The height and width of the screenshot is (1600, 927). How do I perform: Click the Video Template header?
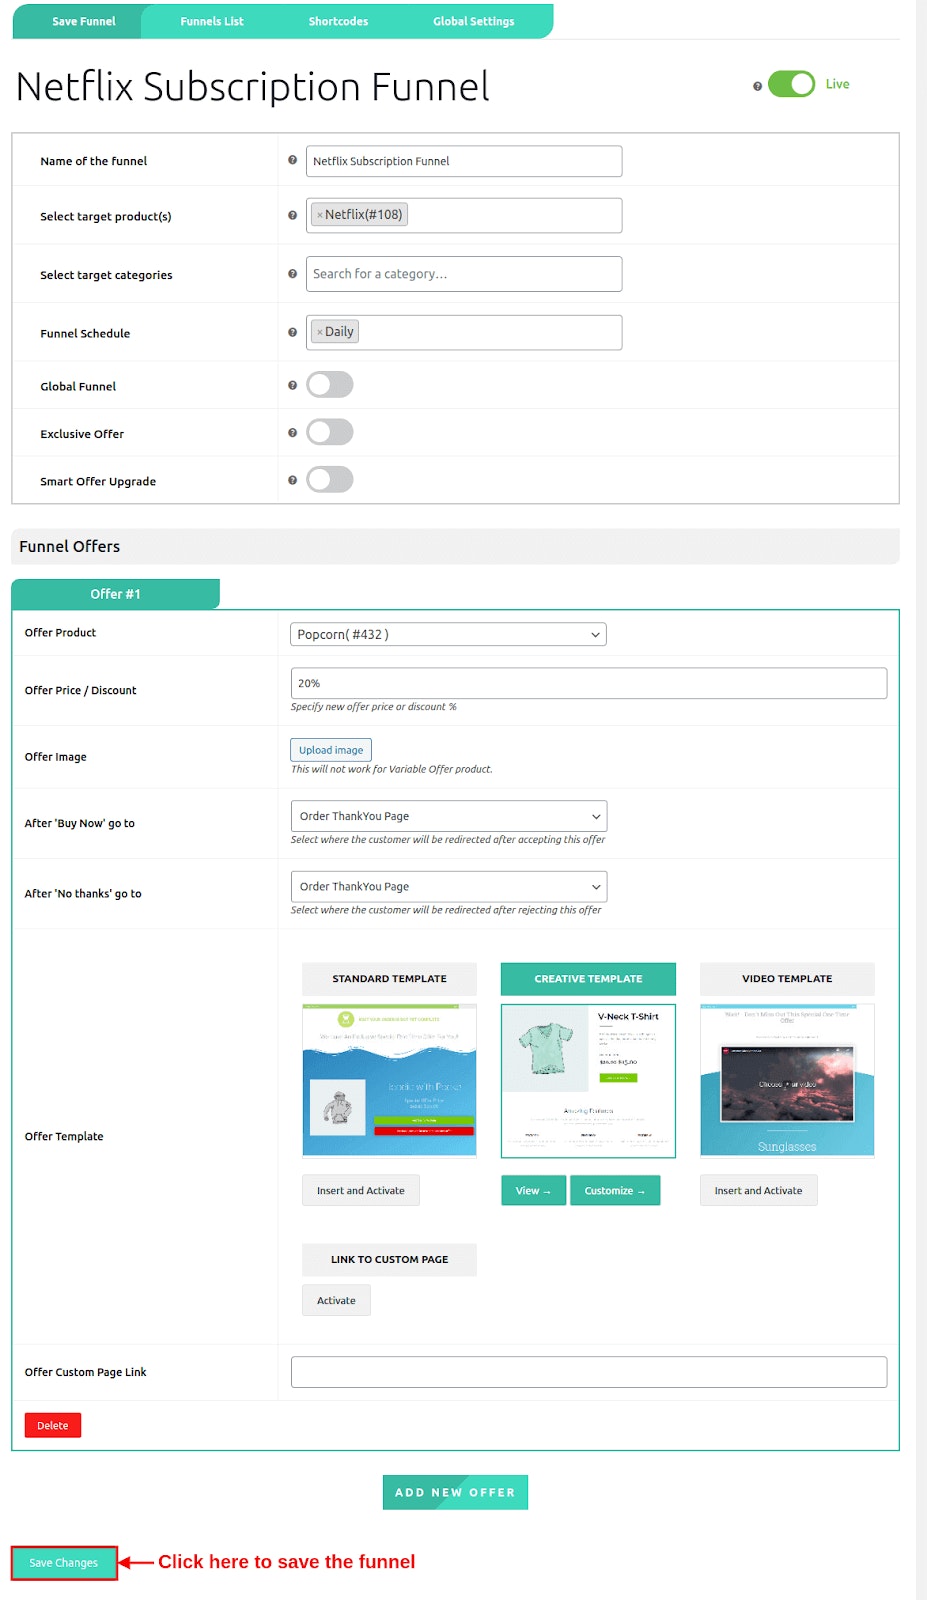click(787, 979)
